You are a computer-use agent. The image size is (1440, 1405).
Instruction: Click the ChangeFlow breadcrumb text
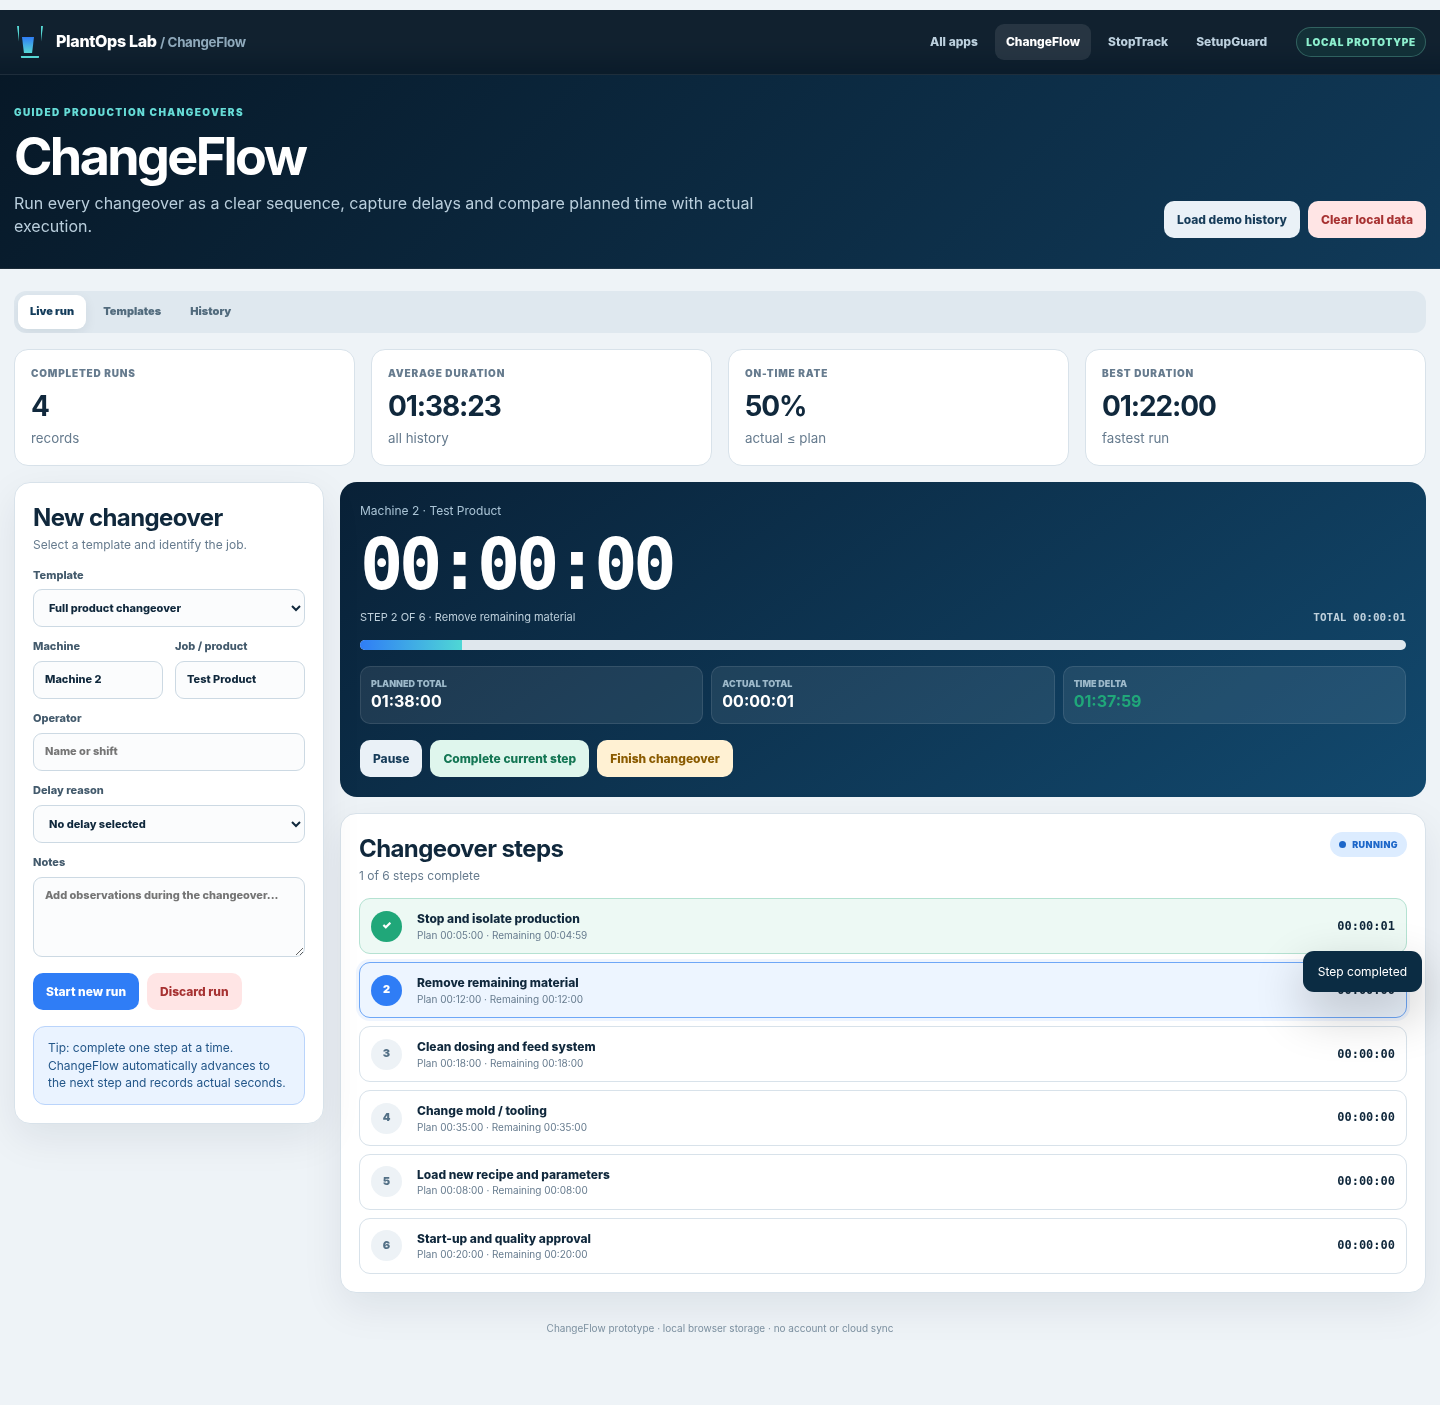click(207, 42)
